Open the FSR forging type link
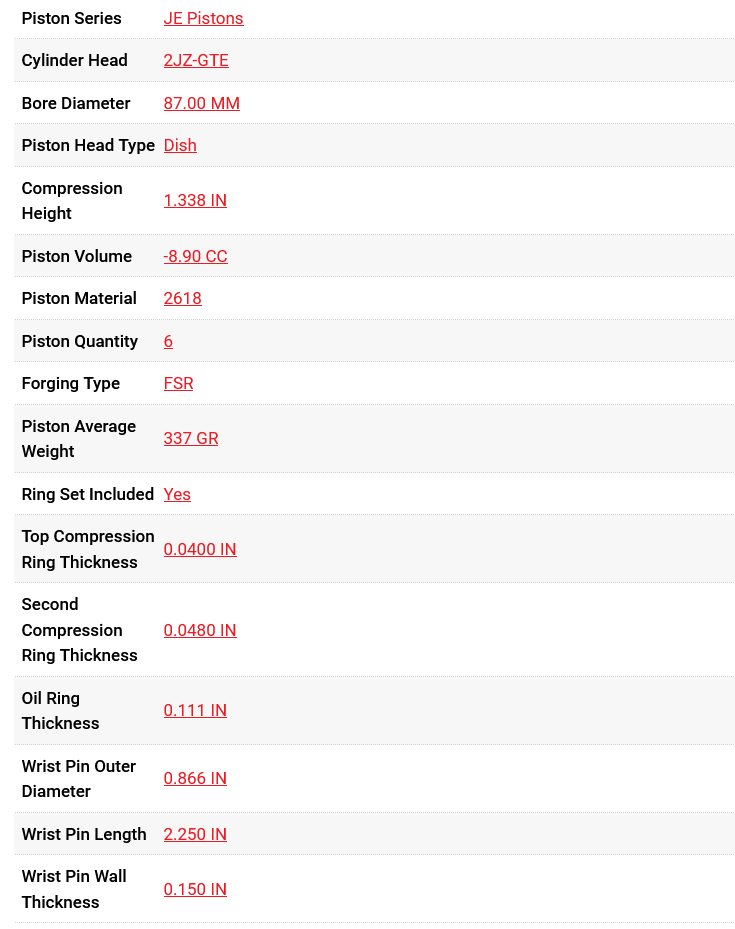The height and width of the screenshot is (929, 735). pos(178,383)
